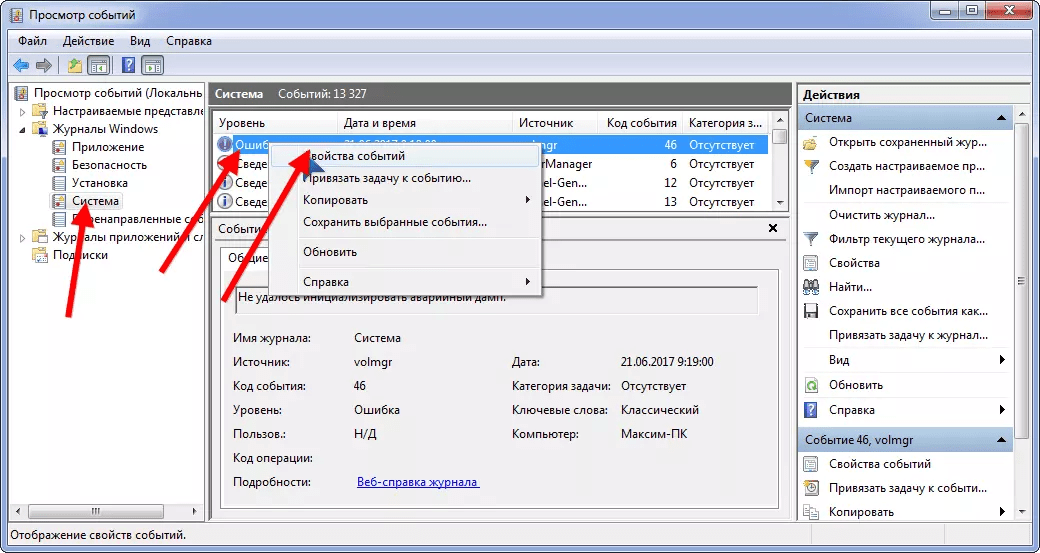Click the Установка log icon in tree
Viewport: 1040px width, 553px height.
click(59, 183)
